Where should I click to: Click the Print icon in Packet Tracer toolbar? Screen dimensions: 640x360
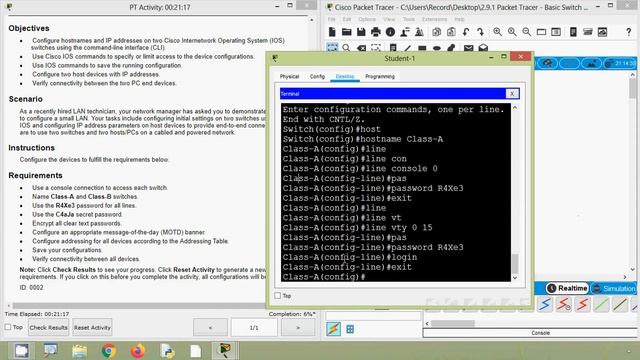[x=376, y=32]
